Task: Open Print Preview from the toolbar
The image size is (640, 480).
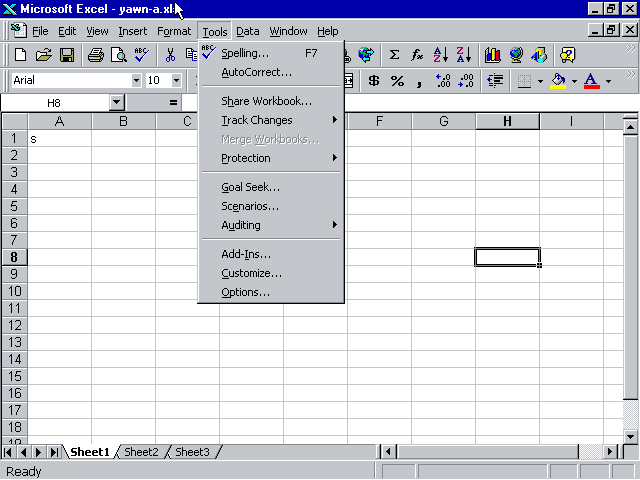Action: [x=119, y=55]
